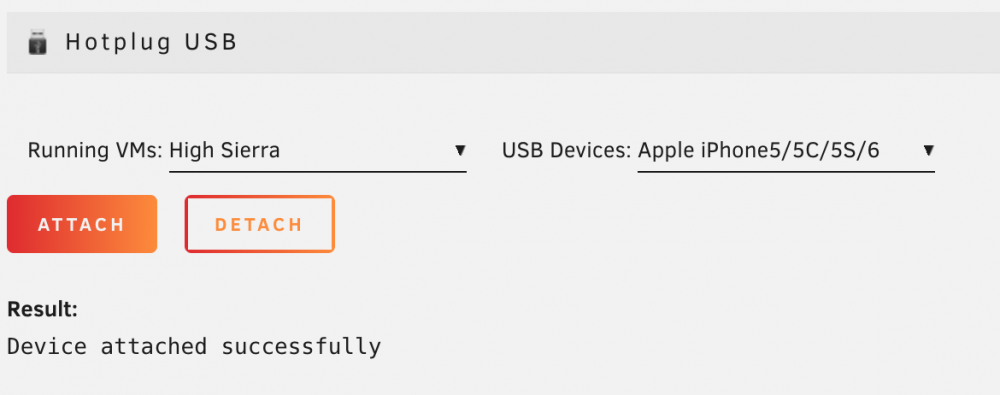Open the USB Devices dropdown
This screenshot has height=395, width=1000.
click(x=786, y=151)
